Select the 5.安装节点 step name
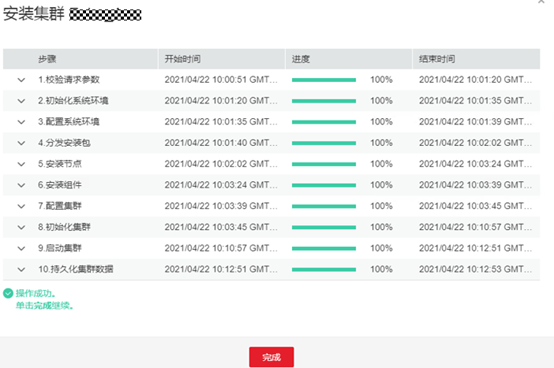Screen dimensions: 554x368 tap(60, 164)
